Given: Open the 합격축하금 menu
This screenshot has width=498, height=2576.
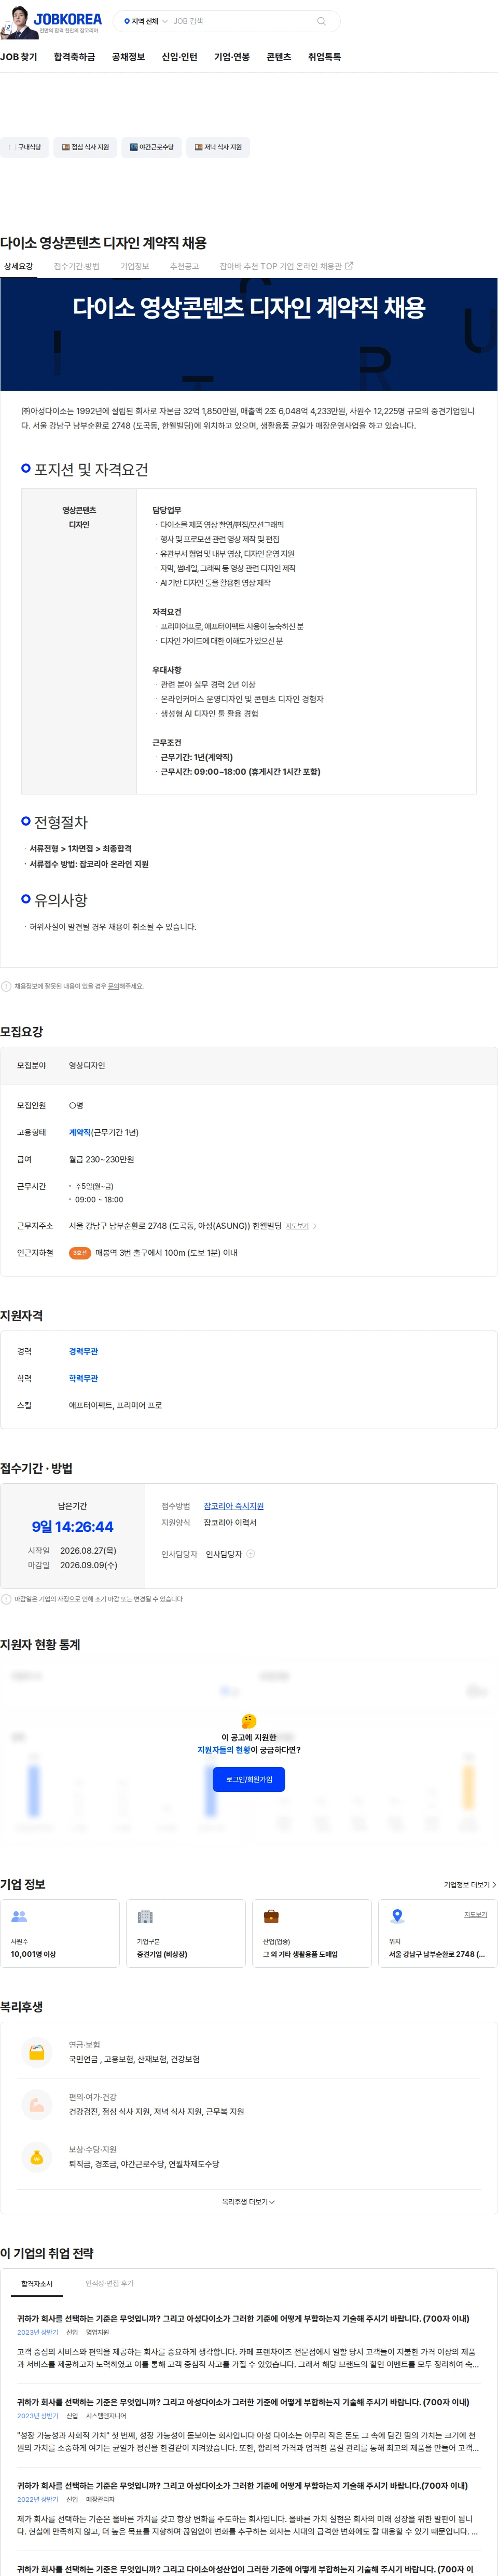Looking at the screenshot, I should [75, 57].
